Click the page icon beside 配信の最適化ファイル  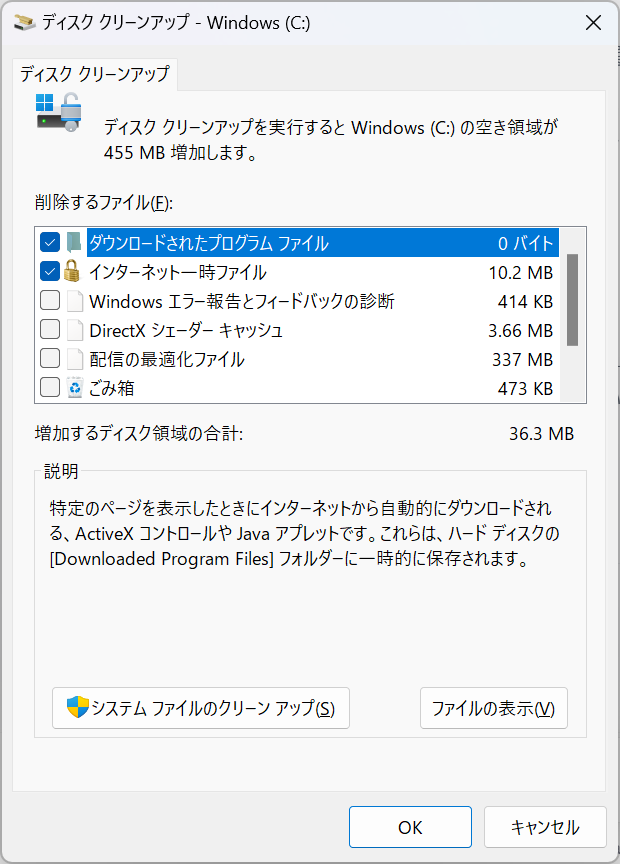pos(74,359)
